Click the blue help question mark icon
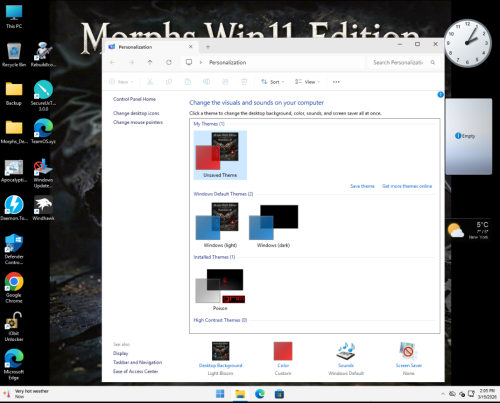 pyautogui.click(x=440, y=95)
